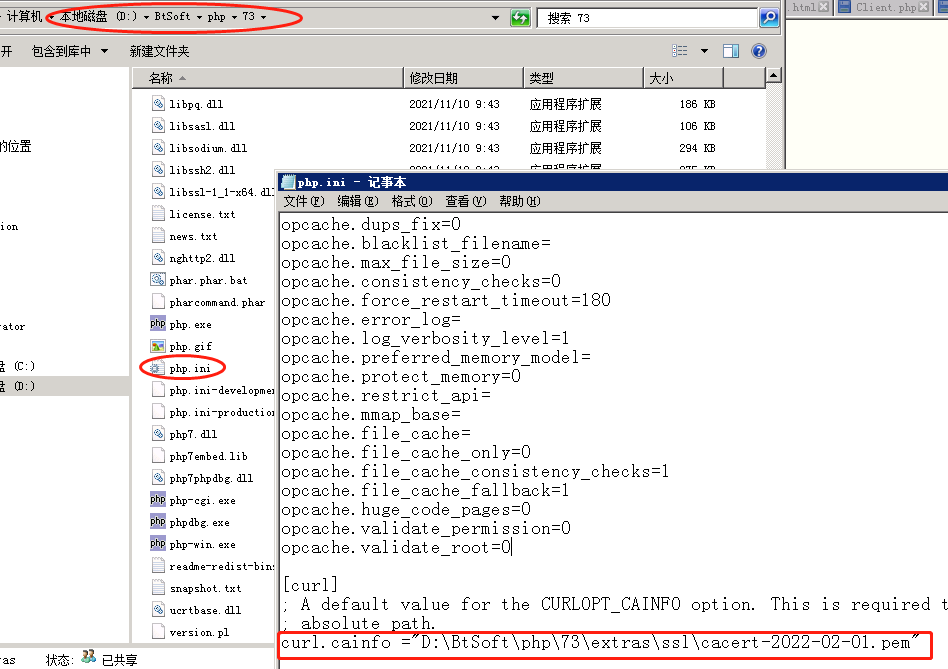This screenshot has height=669, width=948.
Task: Open Notepad 格式(O) menu
Action: 412,201
